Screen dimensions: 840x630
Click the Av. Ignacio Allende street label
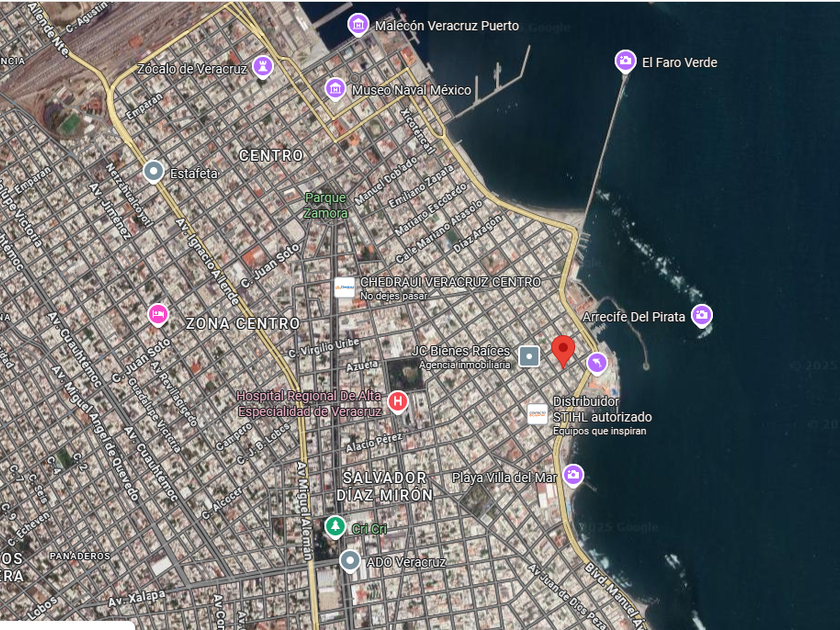coord(207,261)
